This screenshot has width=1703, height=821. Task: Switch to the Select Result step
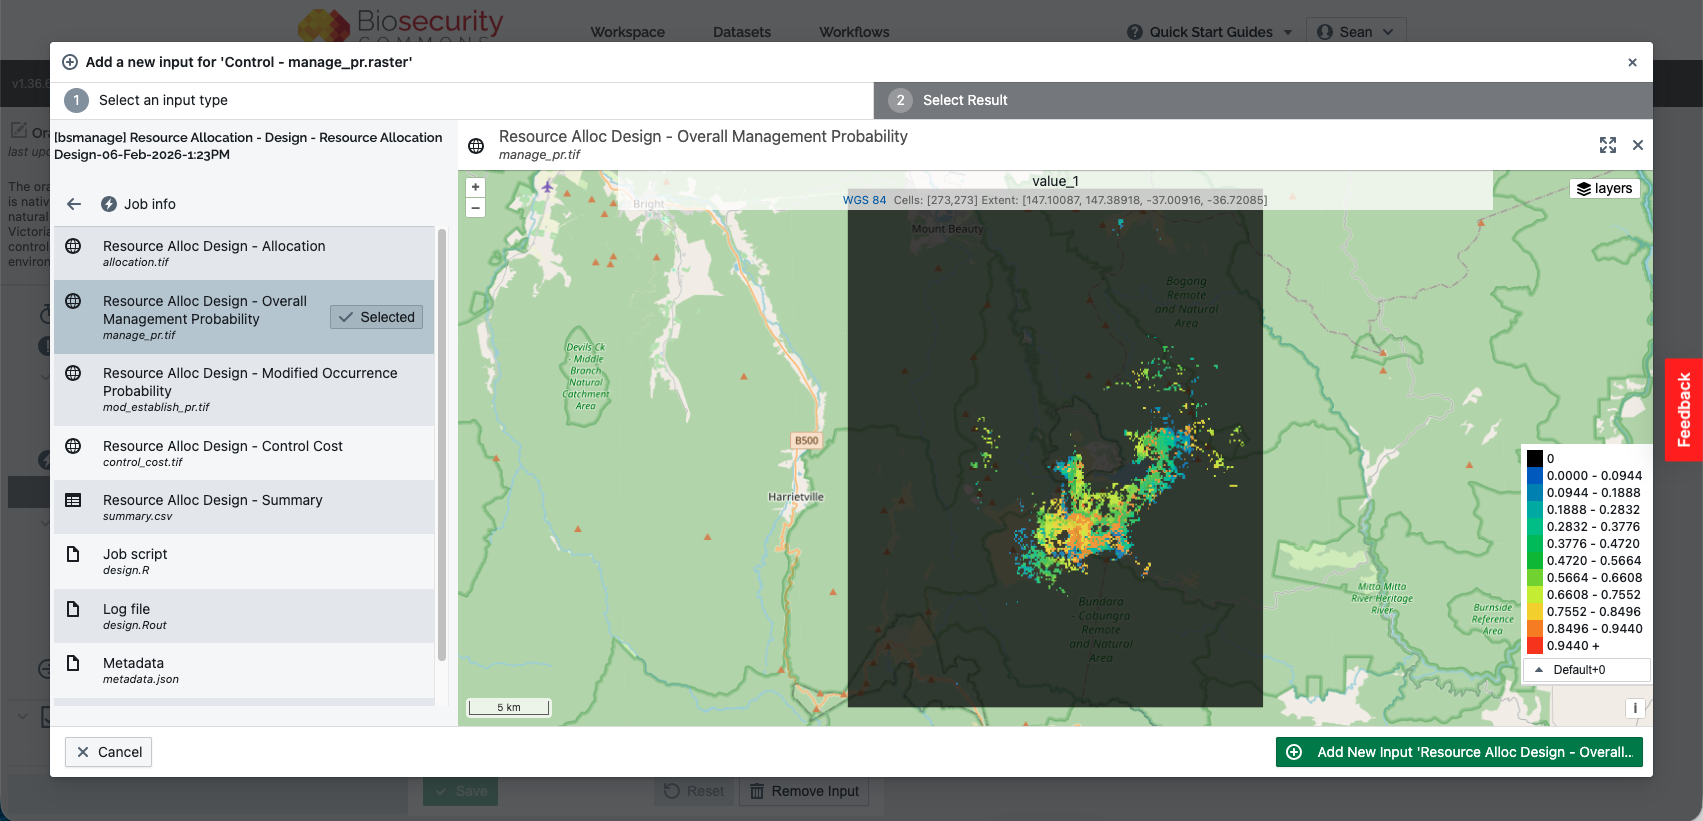click(x=1263, y=100)
